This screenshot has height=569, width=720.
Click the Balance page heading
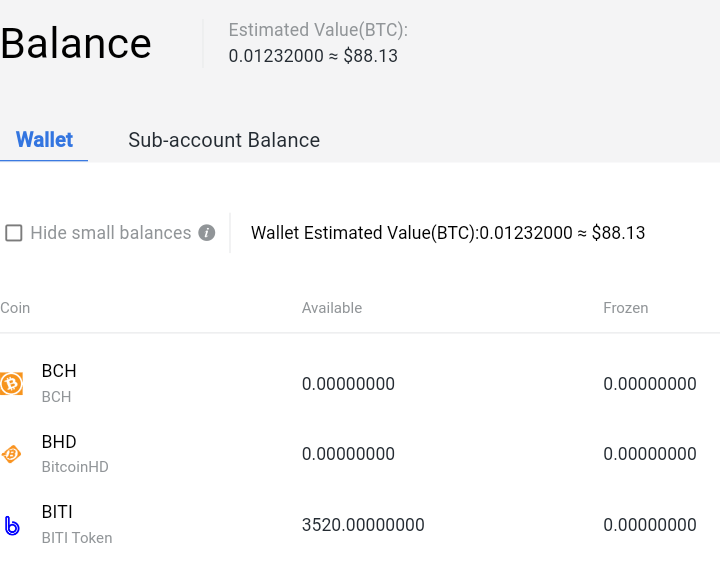coord(76,44)
